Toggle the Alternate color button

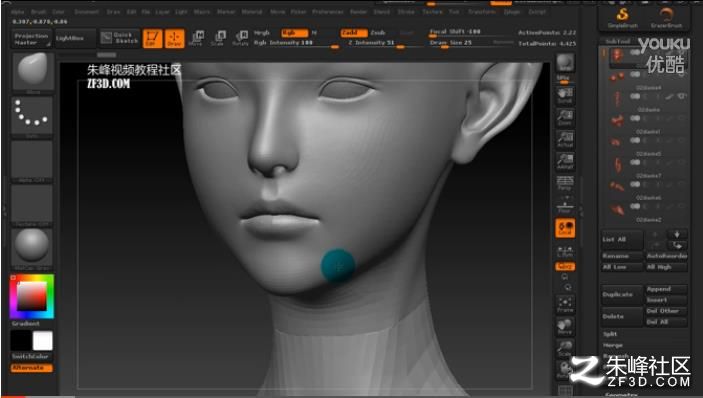31,368
